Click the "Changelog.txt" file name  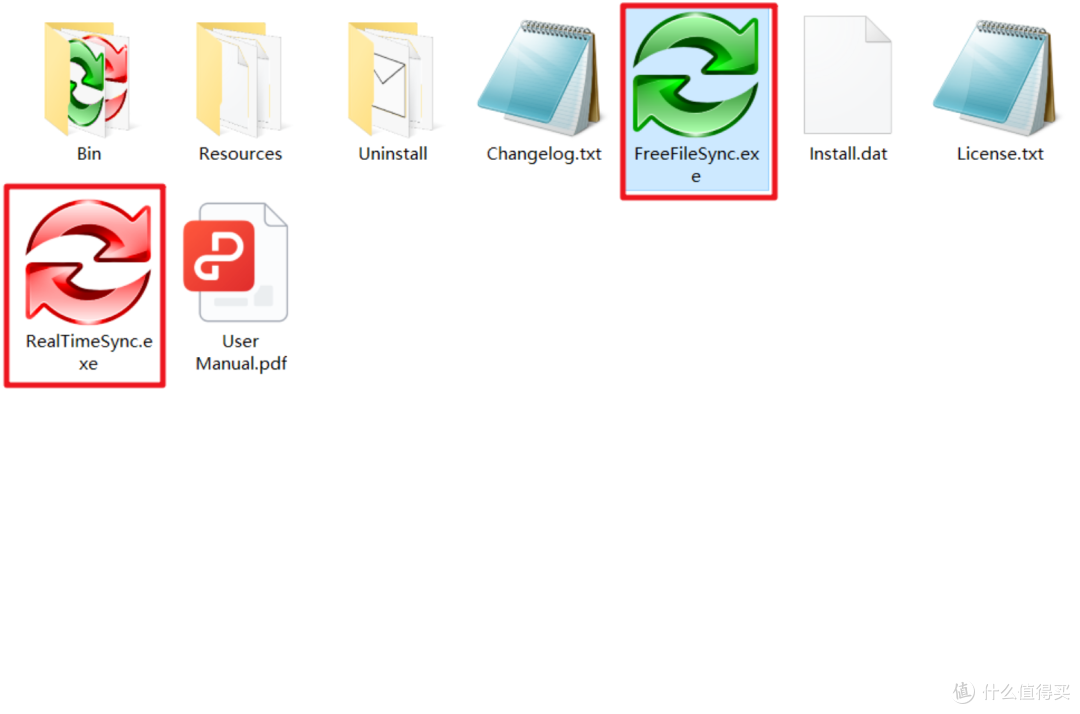point(544,154)
